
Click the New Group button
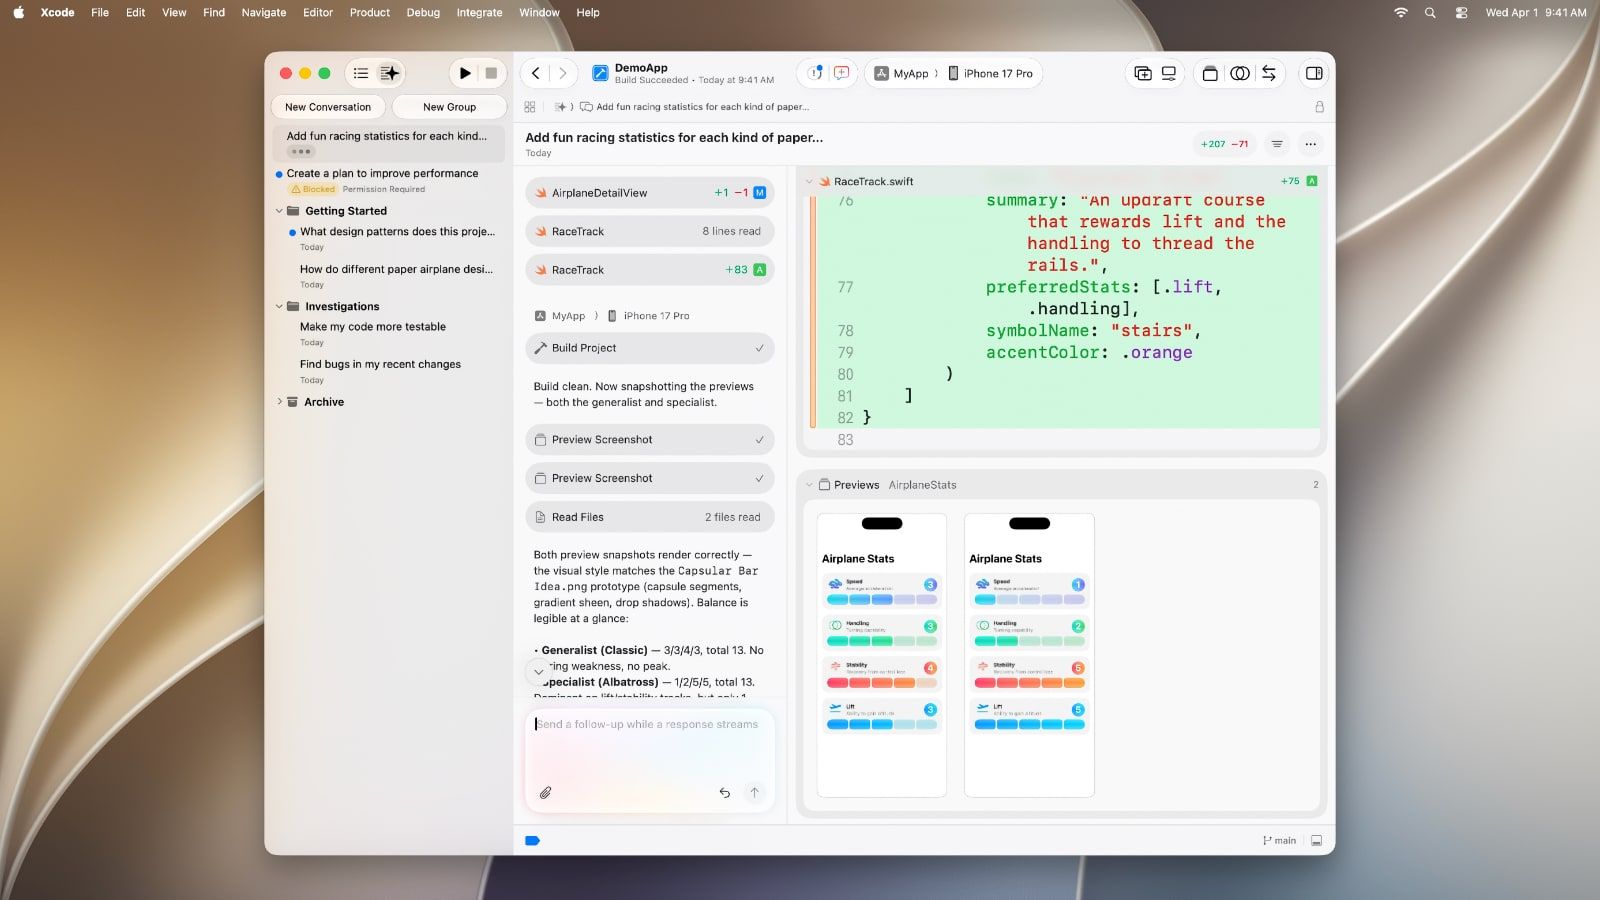[x=449, y=107]
